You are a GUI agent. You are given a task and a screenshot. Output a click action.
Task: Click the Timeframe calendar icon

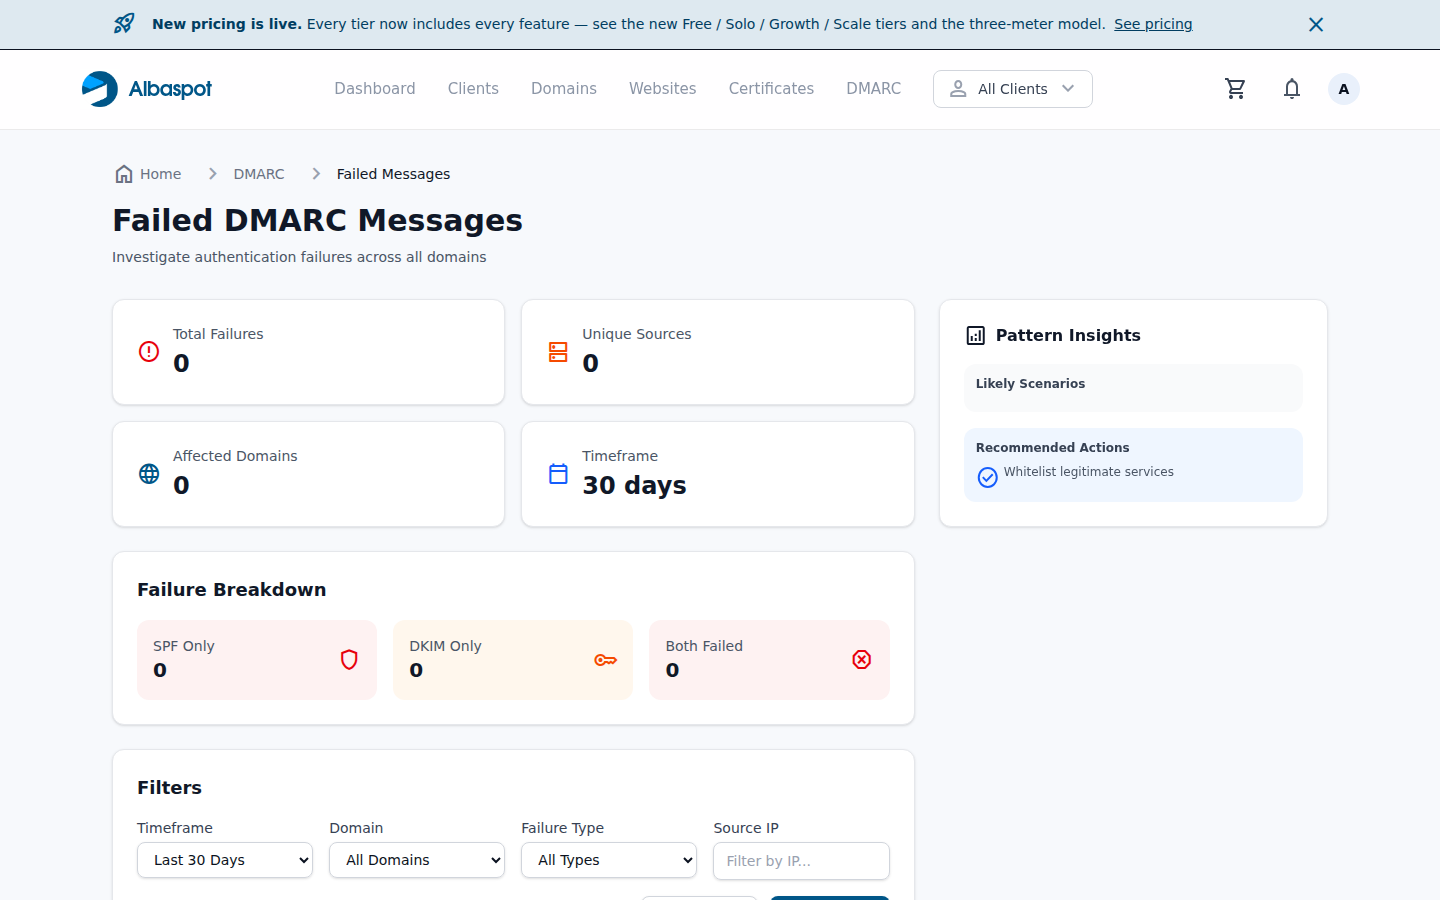tap(558, 474)
